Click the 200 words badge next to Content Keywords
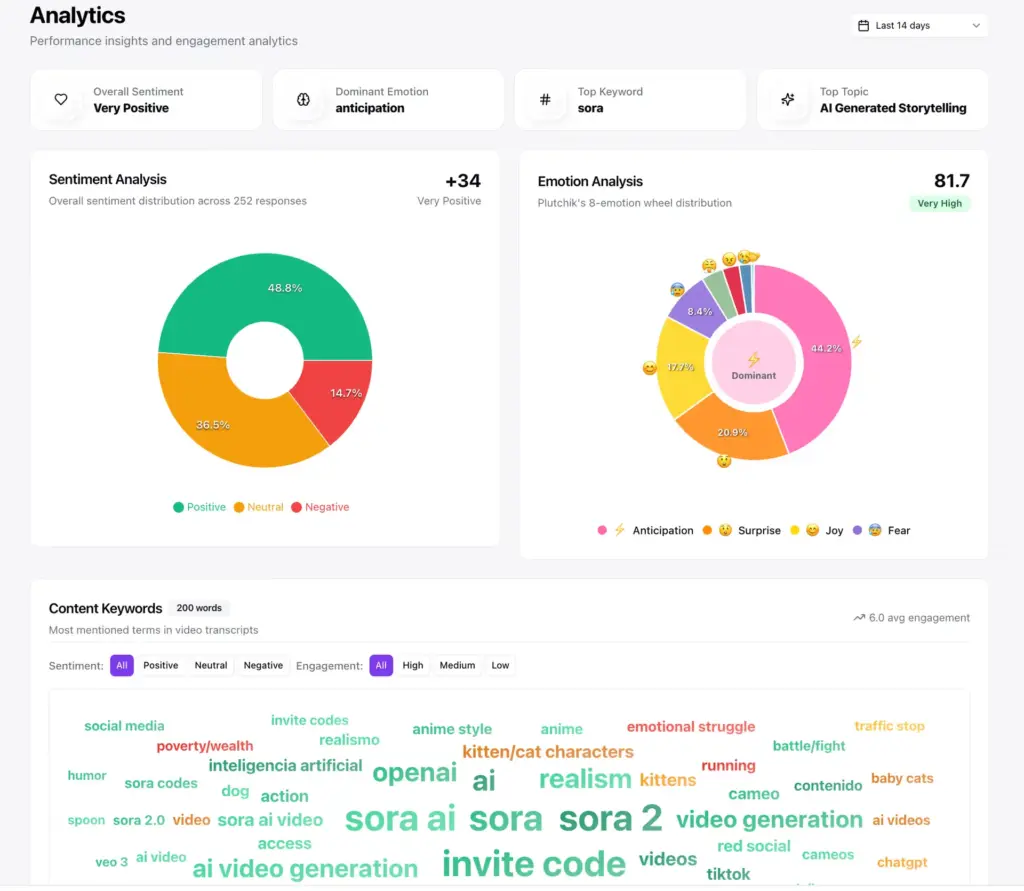 199,608
